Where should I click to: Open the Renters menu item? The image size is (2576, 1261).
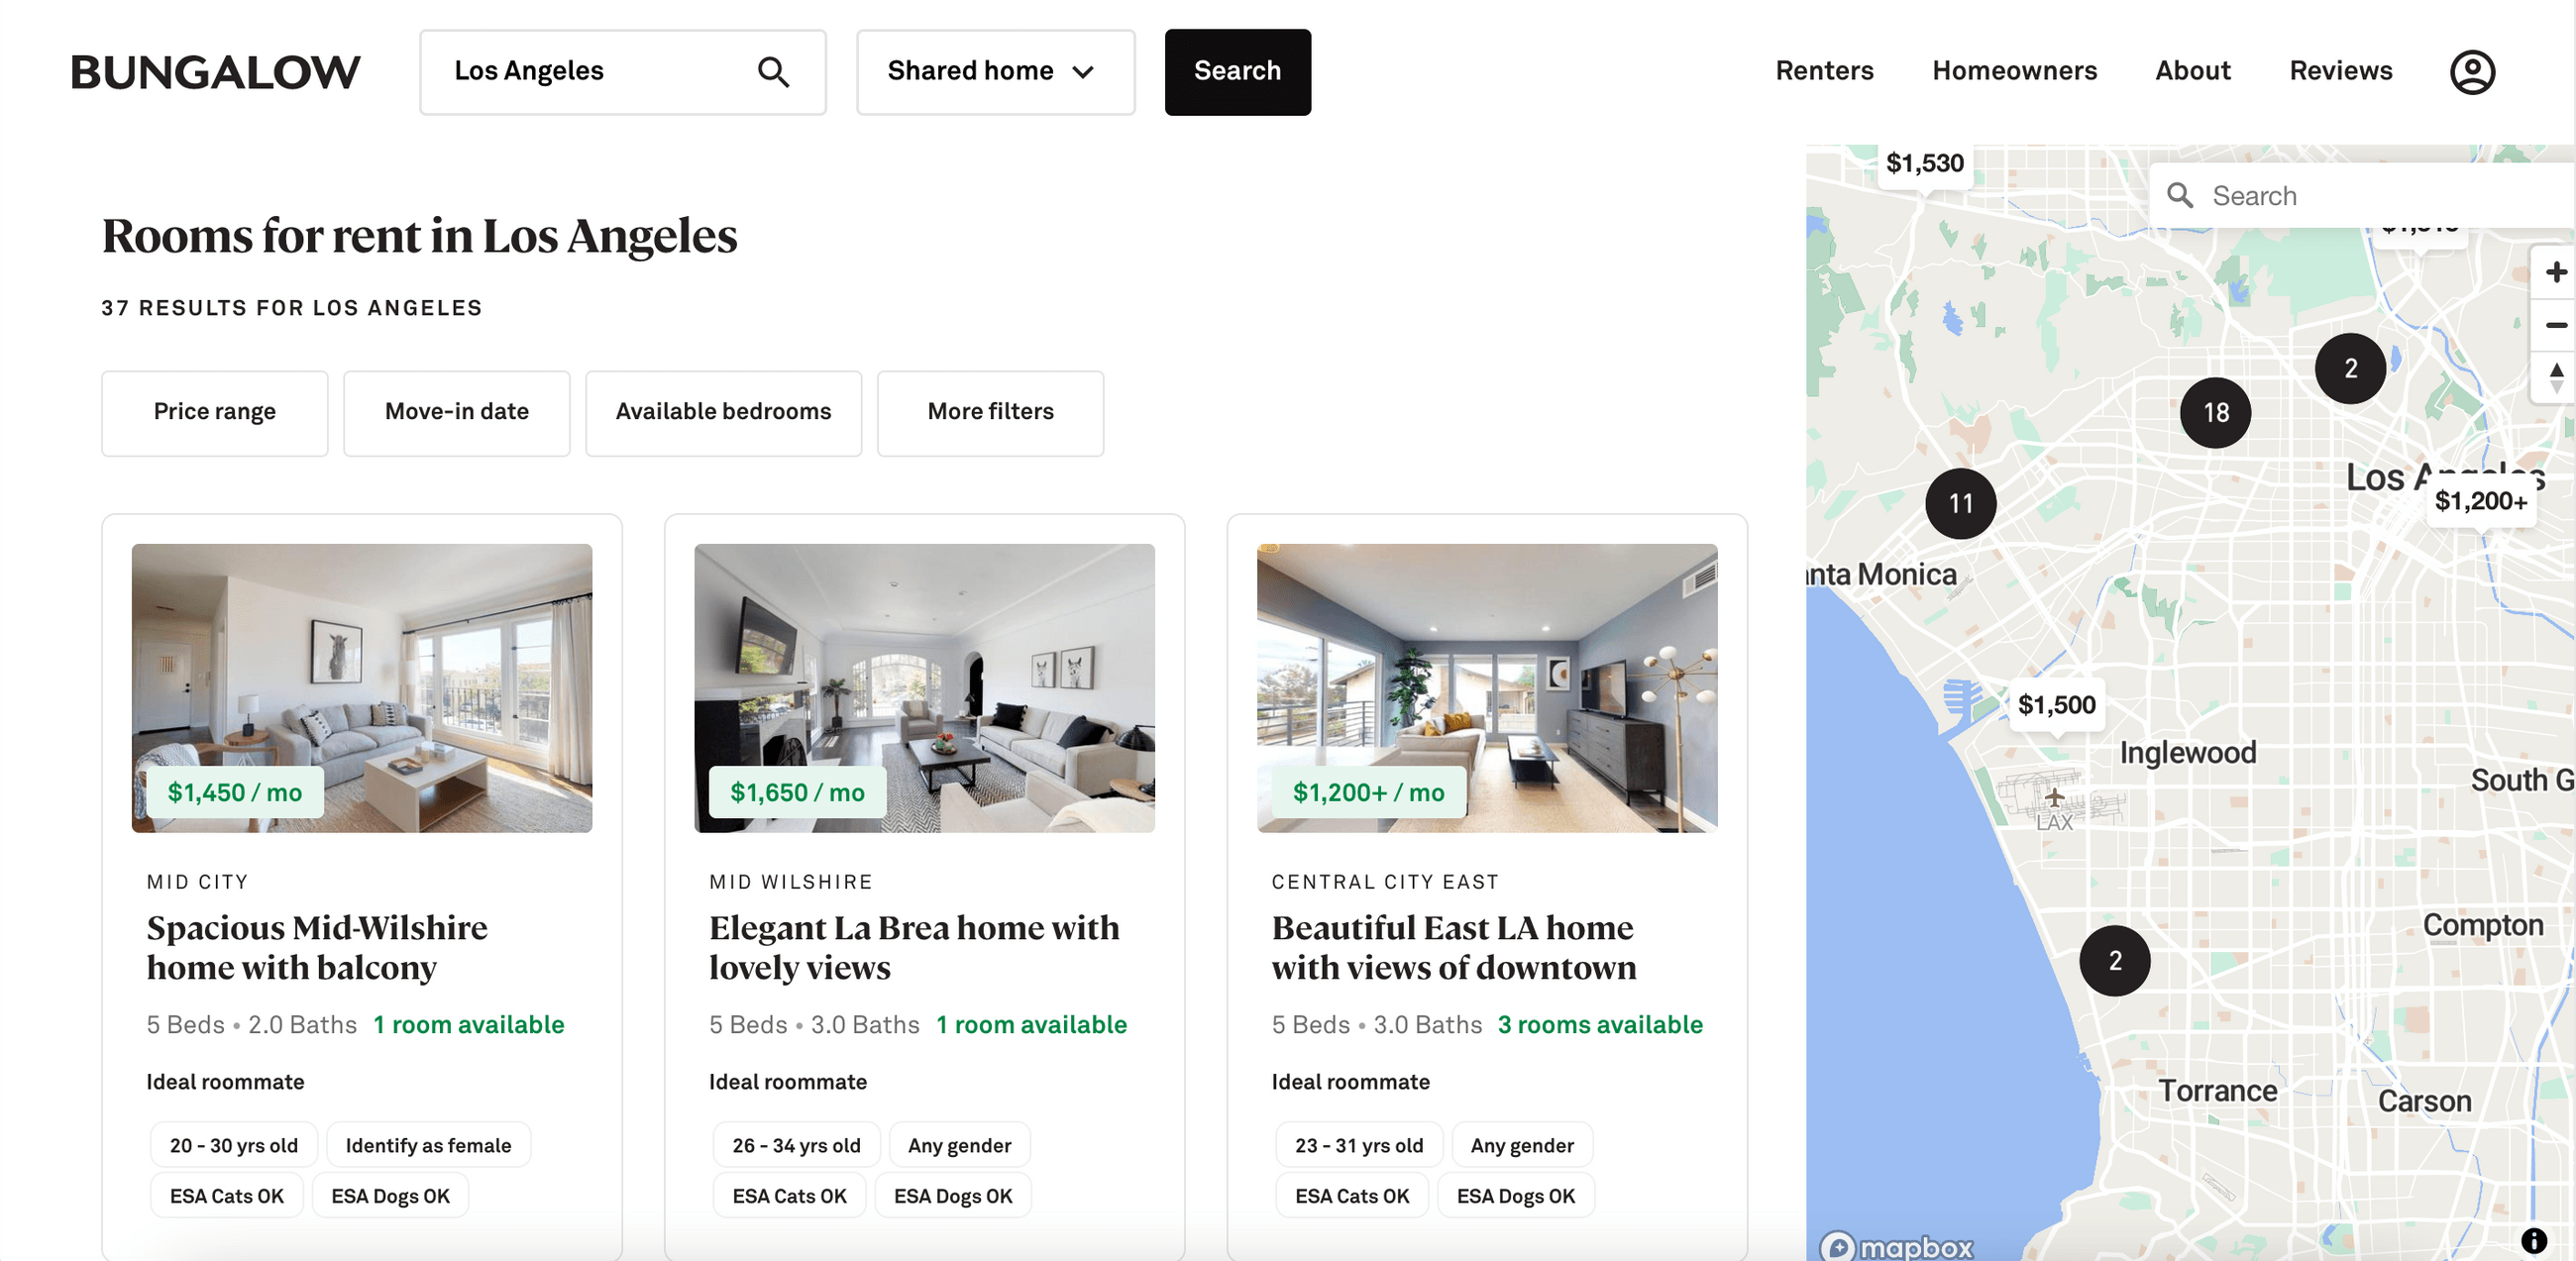click(1823, 71)
